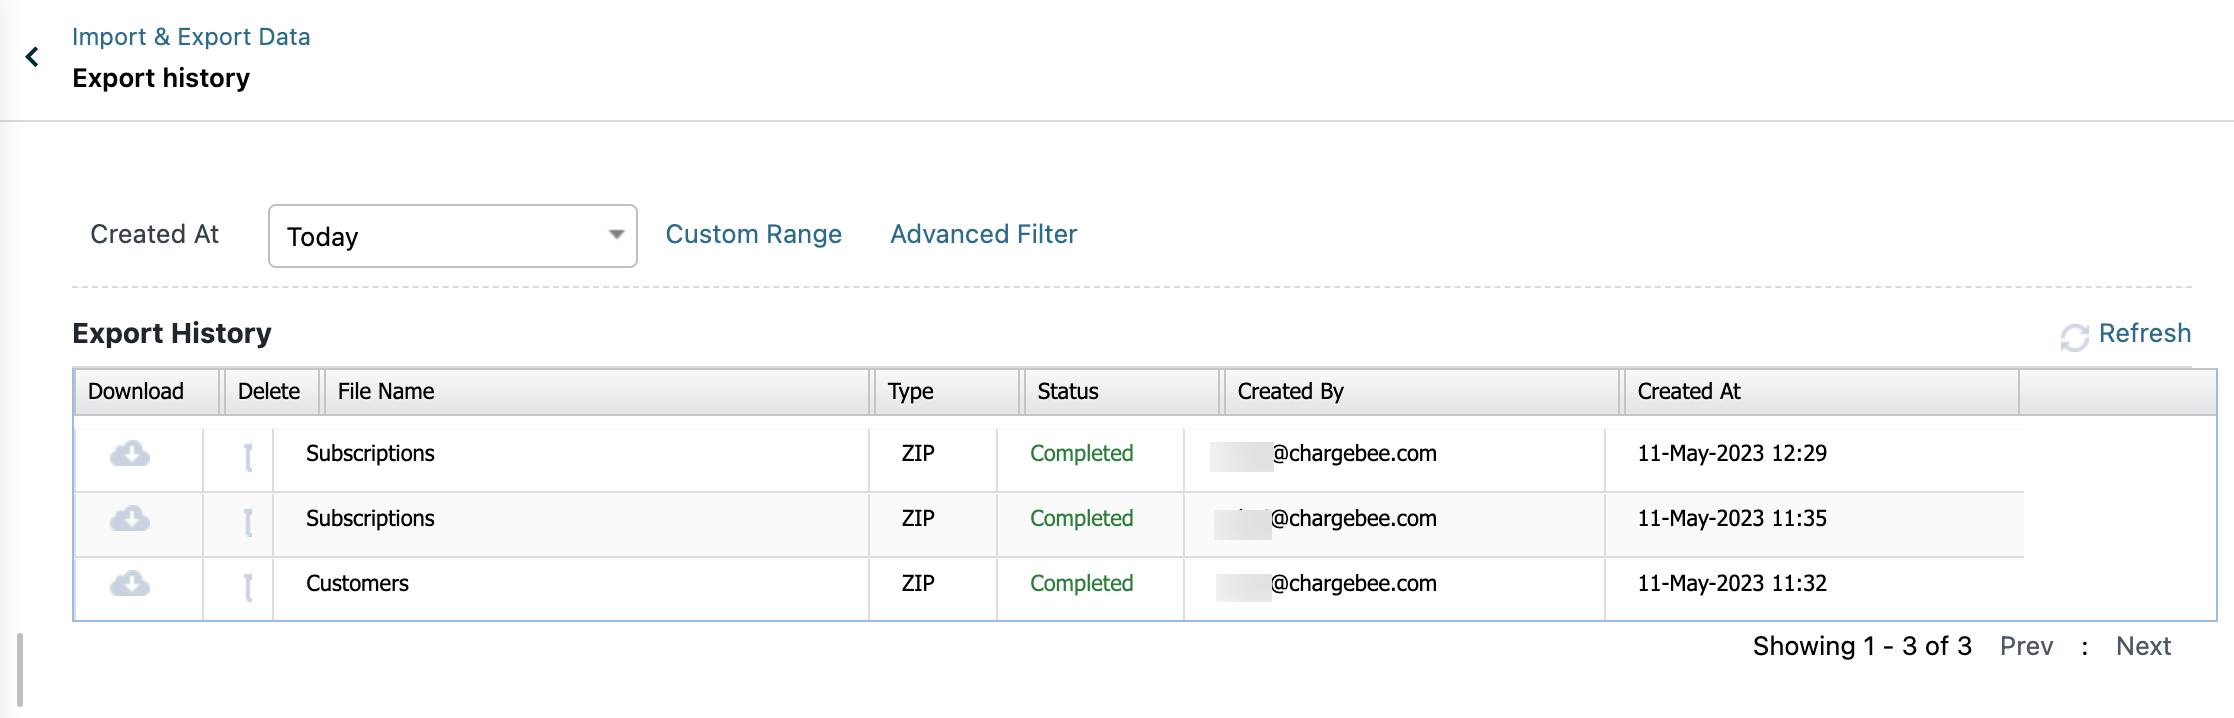
Task: Open the Advanced Filter options
Action: 983,234
